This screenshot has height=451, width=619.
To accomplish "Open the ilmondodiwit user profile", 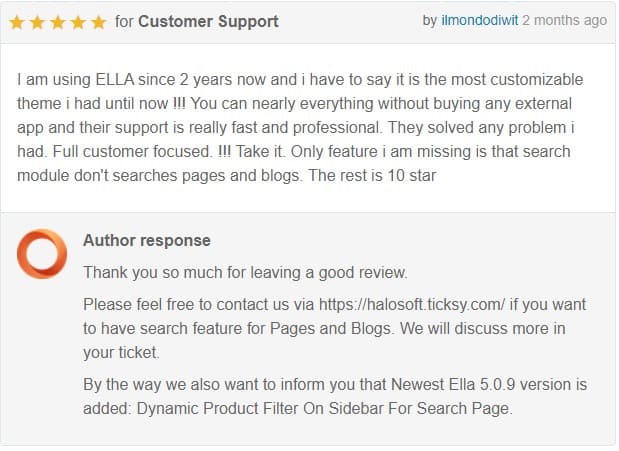I will click(480, 21).
